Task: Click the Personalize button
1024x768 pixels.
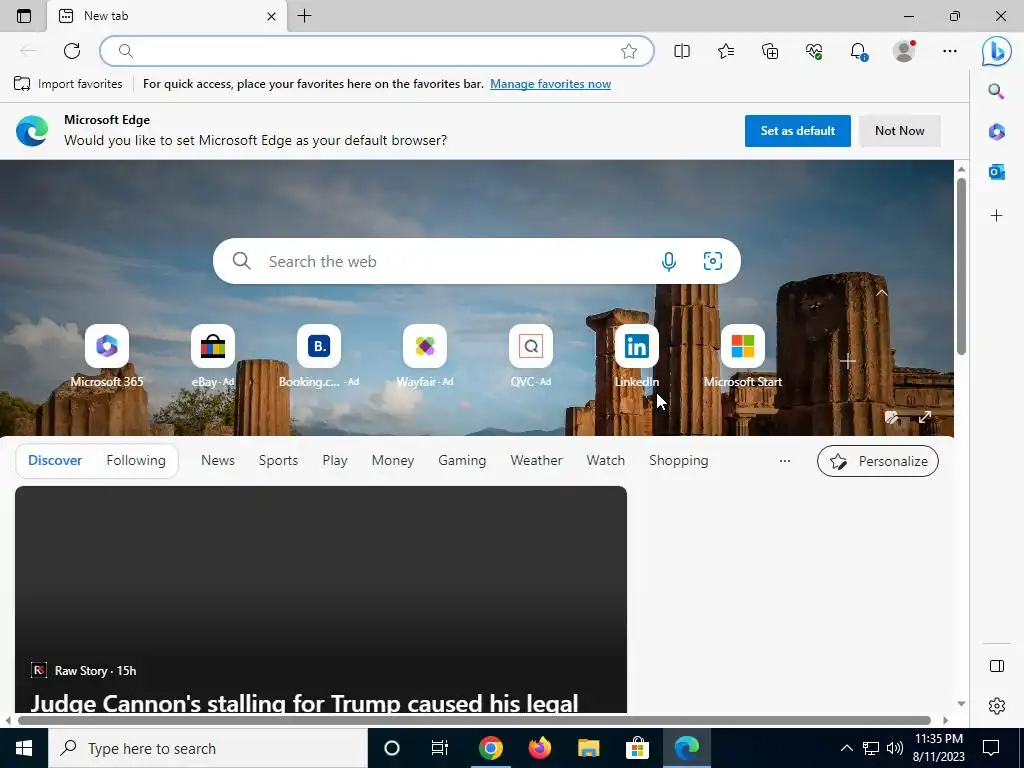Action: pos(878,461)
